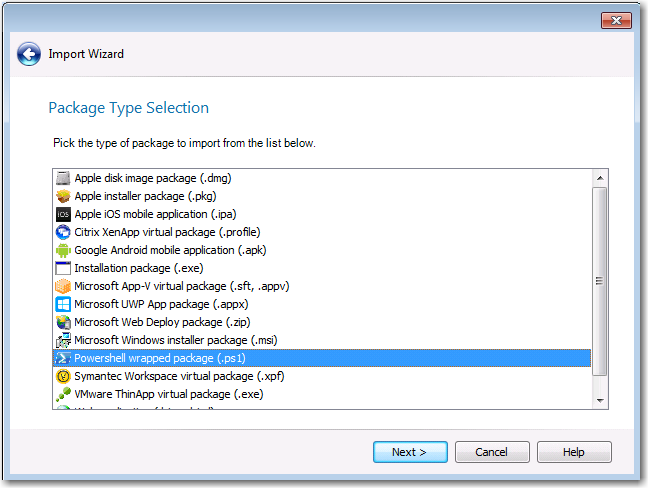
Task: Click the Windows installer .msi icon
Action: (x=63, y=340)
